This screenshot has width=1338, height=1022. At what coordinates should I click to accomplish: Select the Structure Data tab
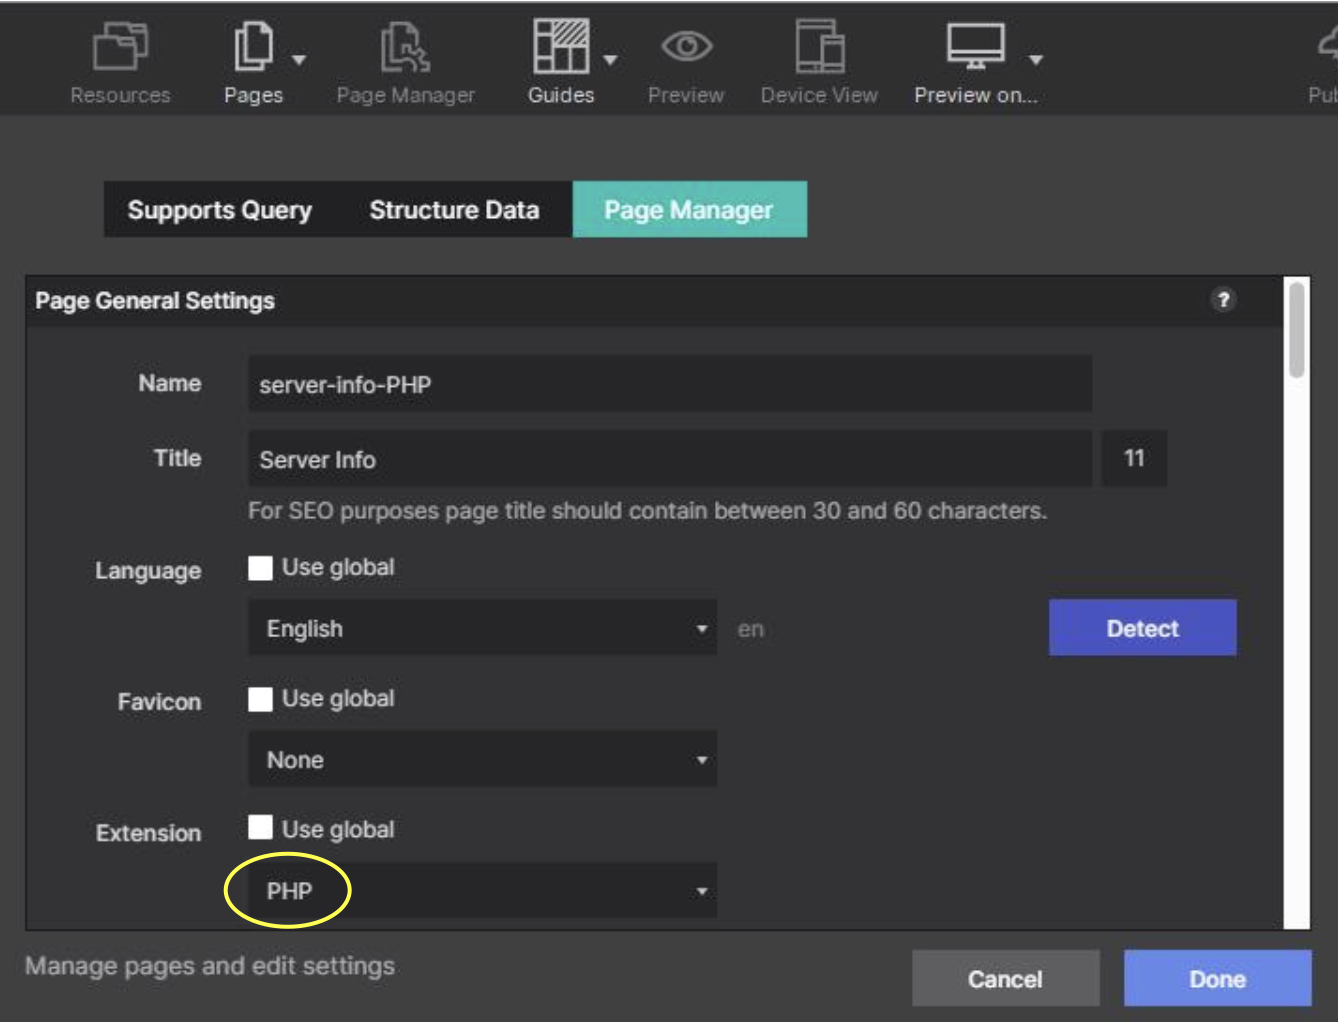coord(454,210)
